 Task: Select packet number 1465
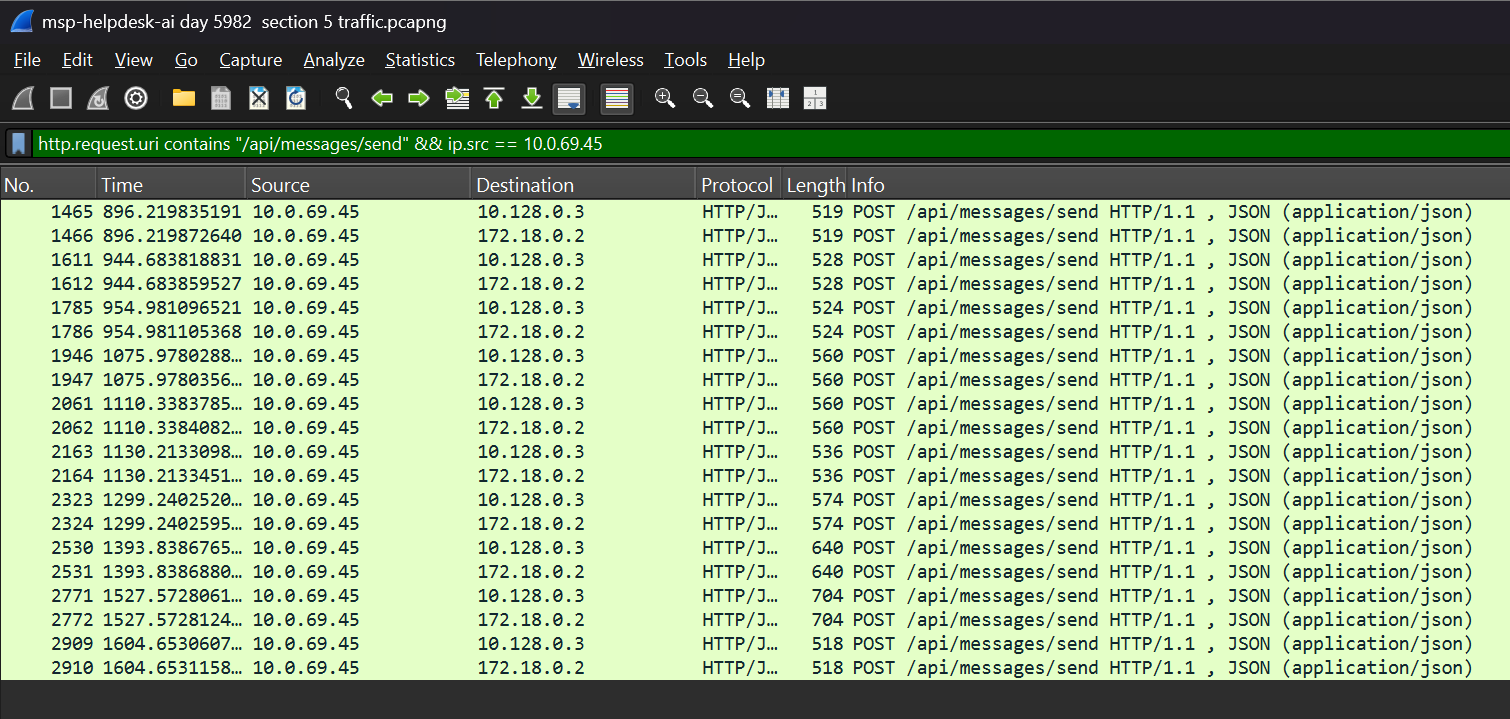(400, 211)
